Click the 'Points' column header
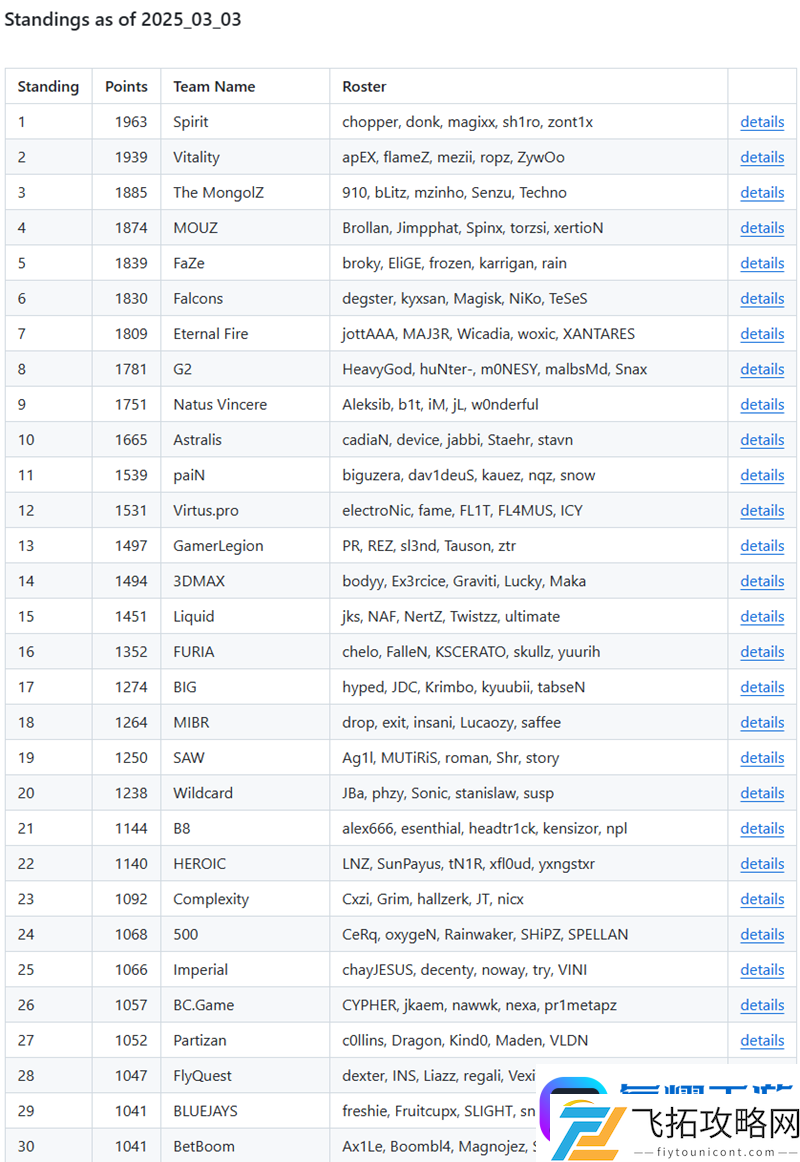The width and height of the screenshot is (800, 1162). point(126,87)
